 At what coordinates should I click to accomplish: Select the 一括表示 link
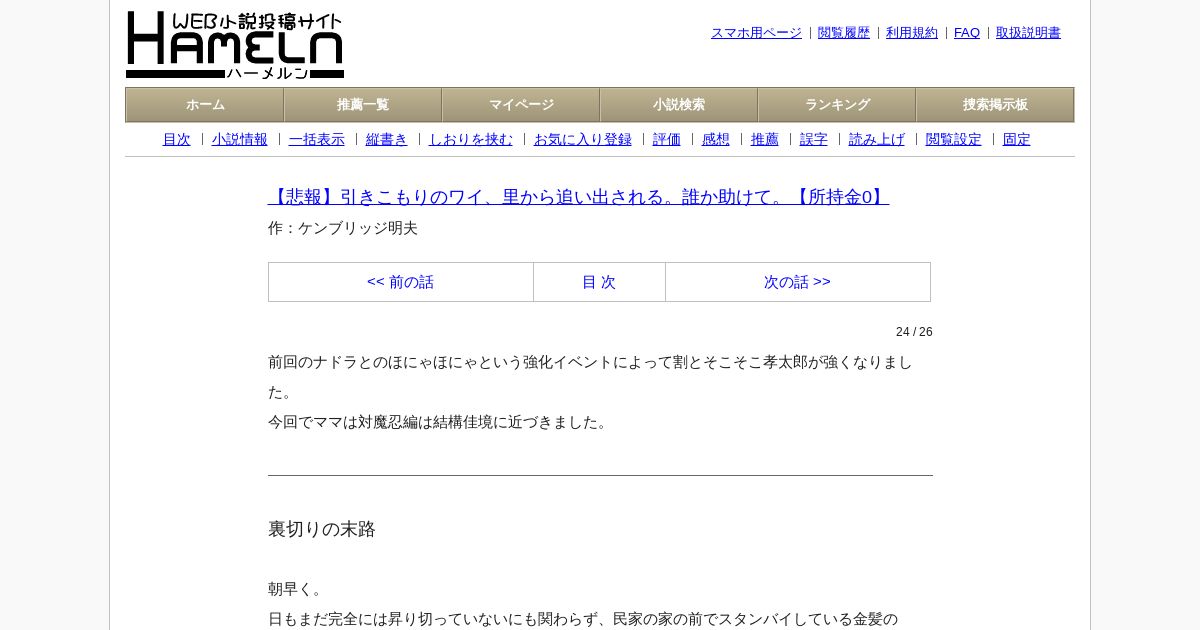(x=317, y=140)
